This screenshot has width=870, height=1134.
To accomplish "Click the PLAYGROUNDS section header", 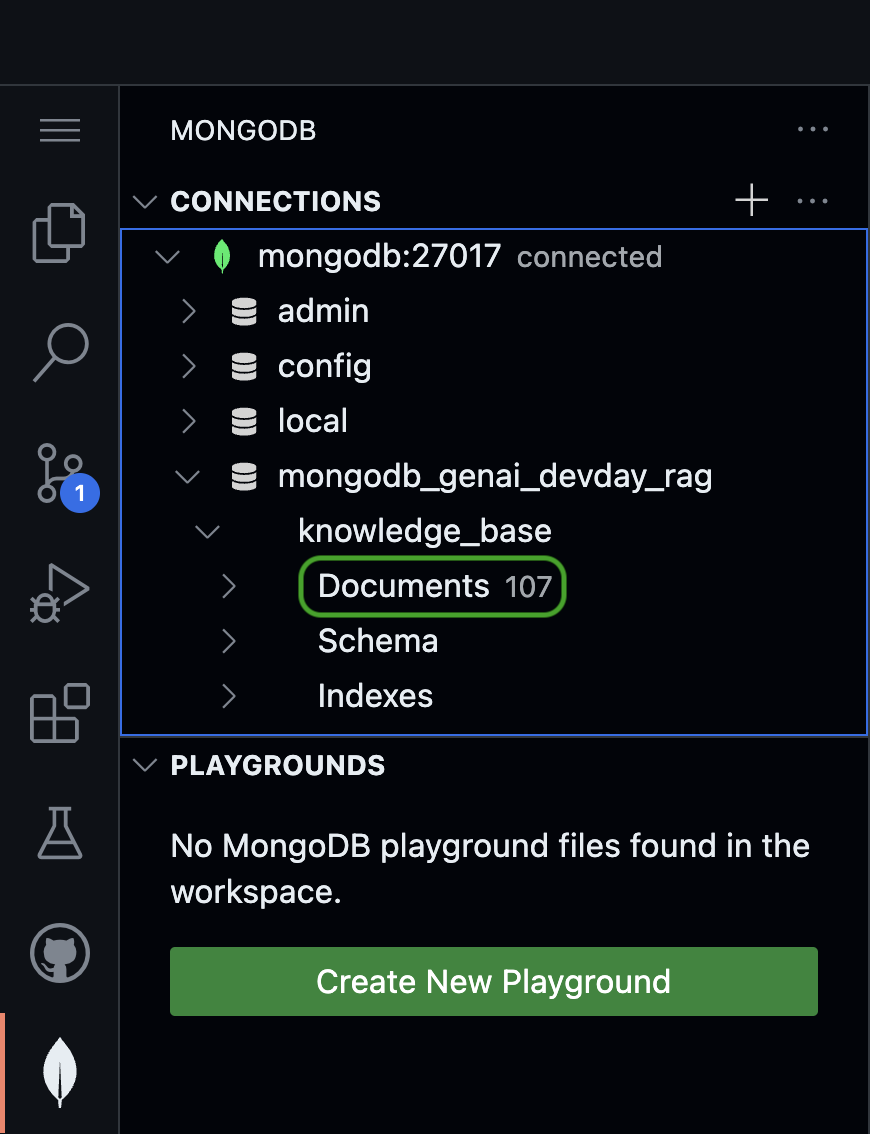I will pos(278,765).
